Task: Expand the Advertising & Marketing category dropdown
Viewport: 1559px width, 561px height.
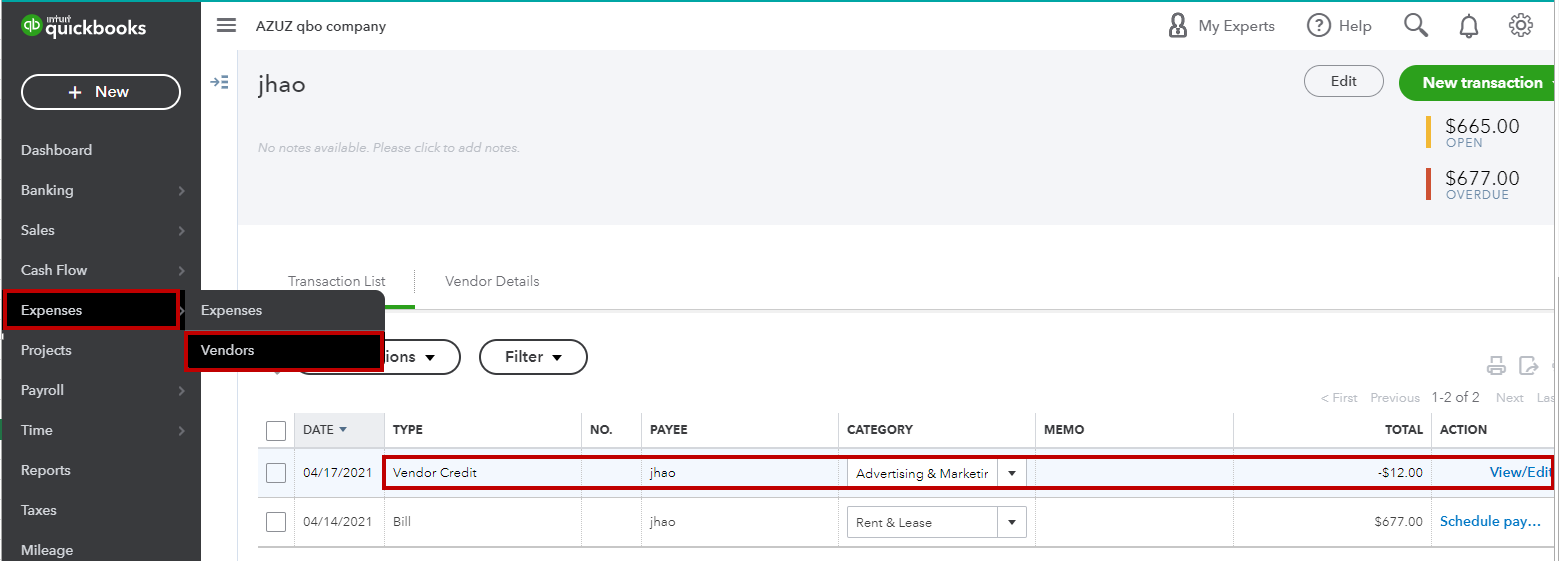Action: tap(1012, 473)
